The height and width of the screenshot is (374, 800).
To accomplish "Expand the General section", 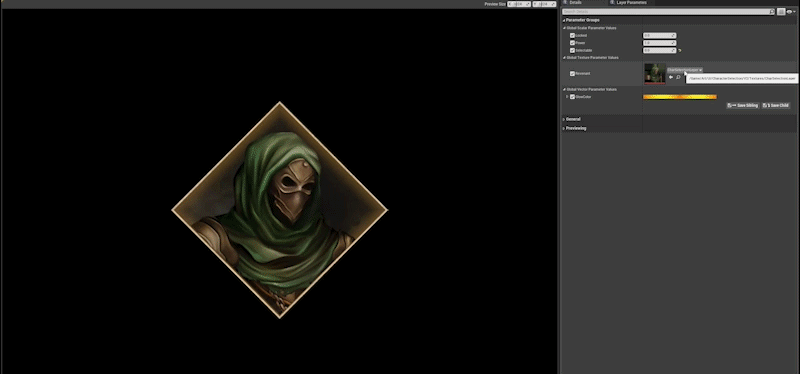I will (x=564, y=119).
